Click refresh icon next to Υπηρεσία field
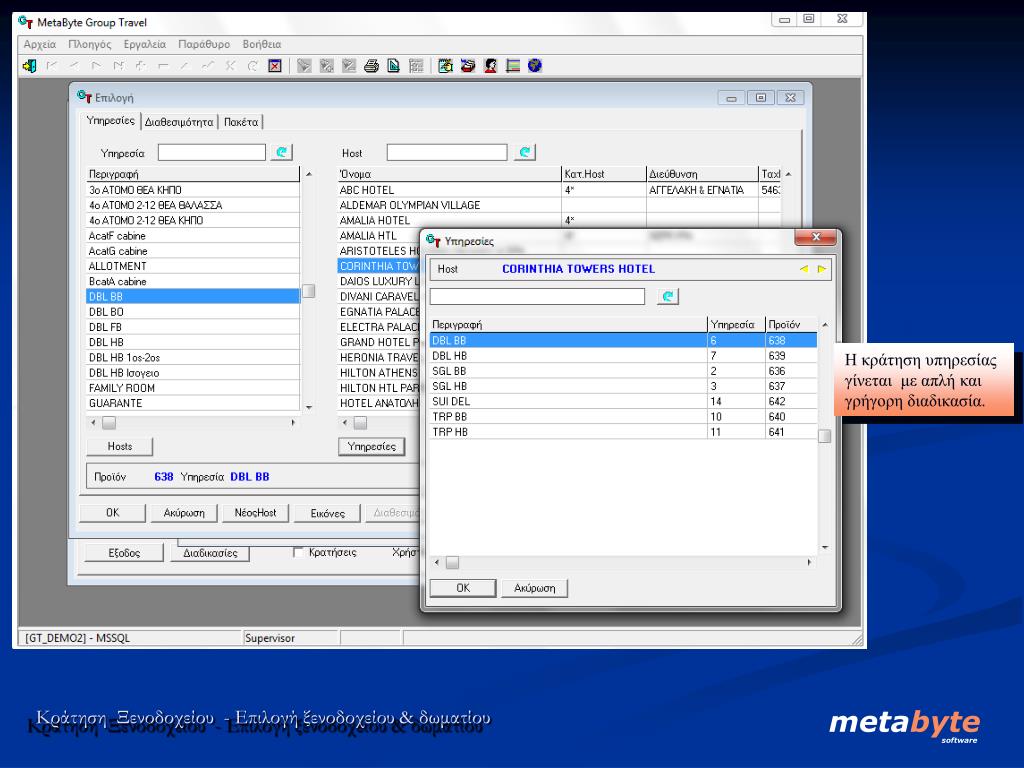The width and height of the screenshot is (1024, 768). (x=281, y=152)
